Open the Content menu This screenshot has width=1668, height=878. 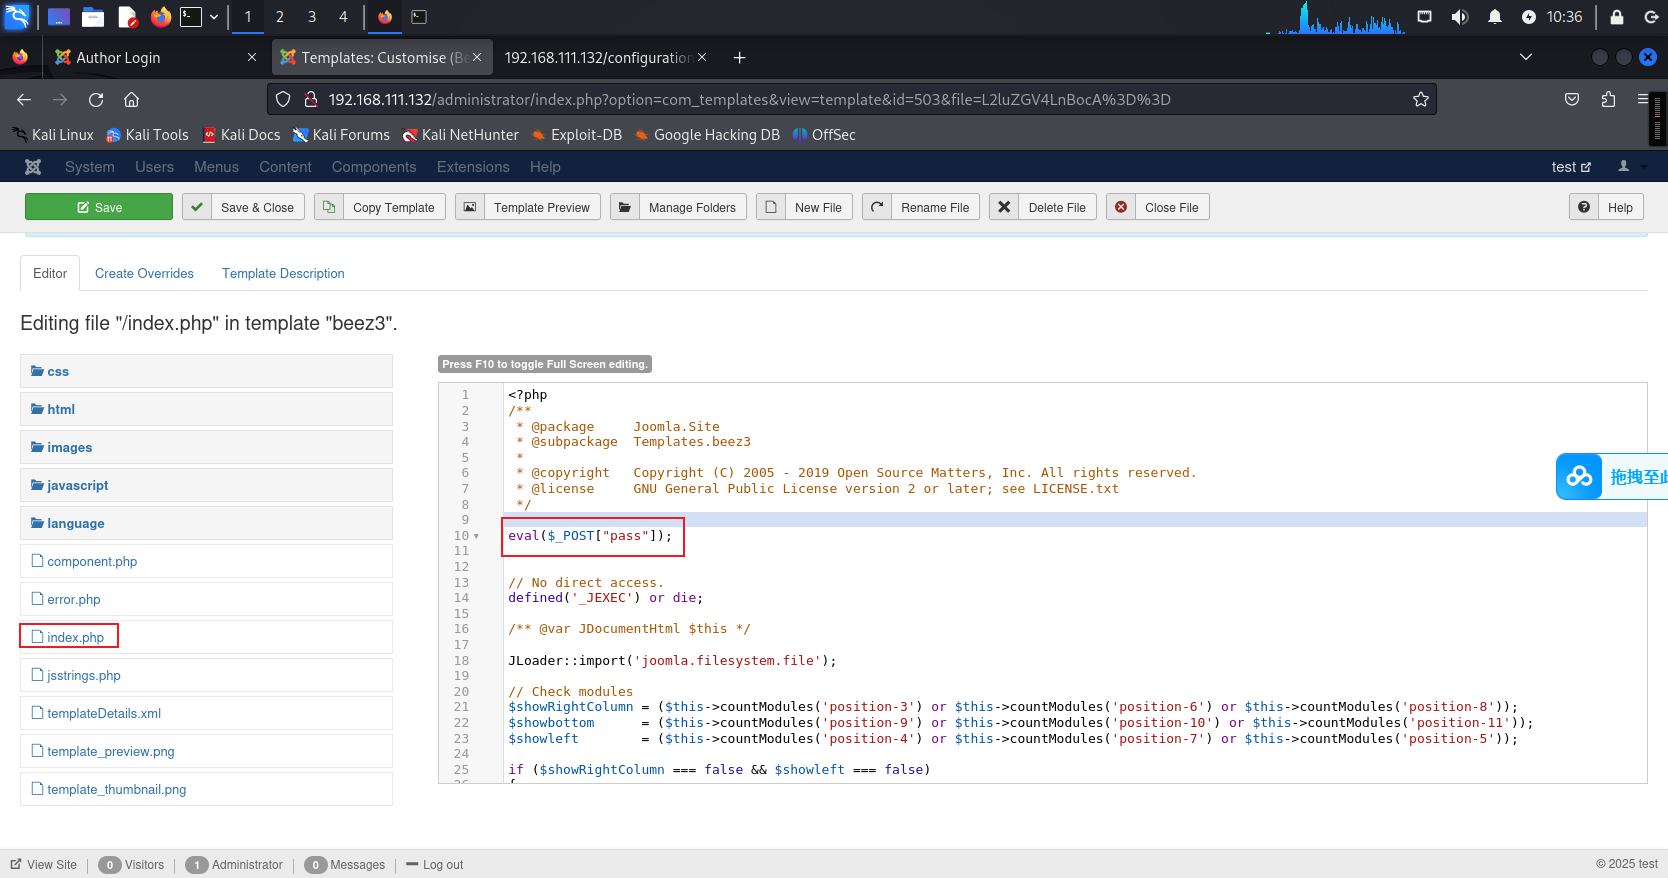pyautogui.click(x=285, y=167)
